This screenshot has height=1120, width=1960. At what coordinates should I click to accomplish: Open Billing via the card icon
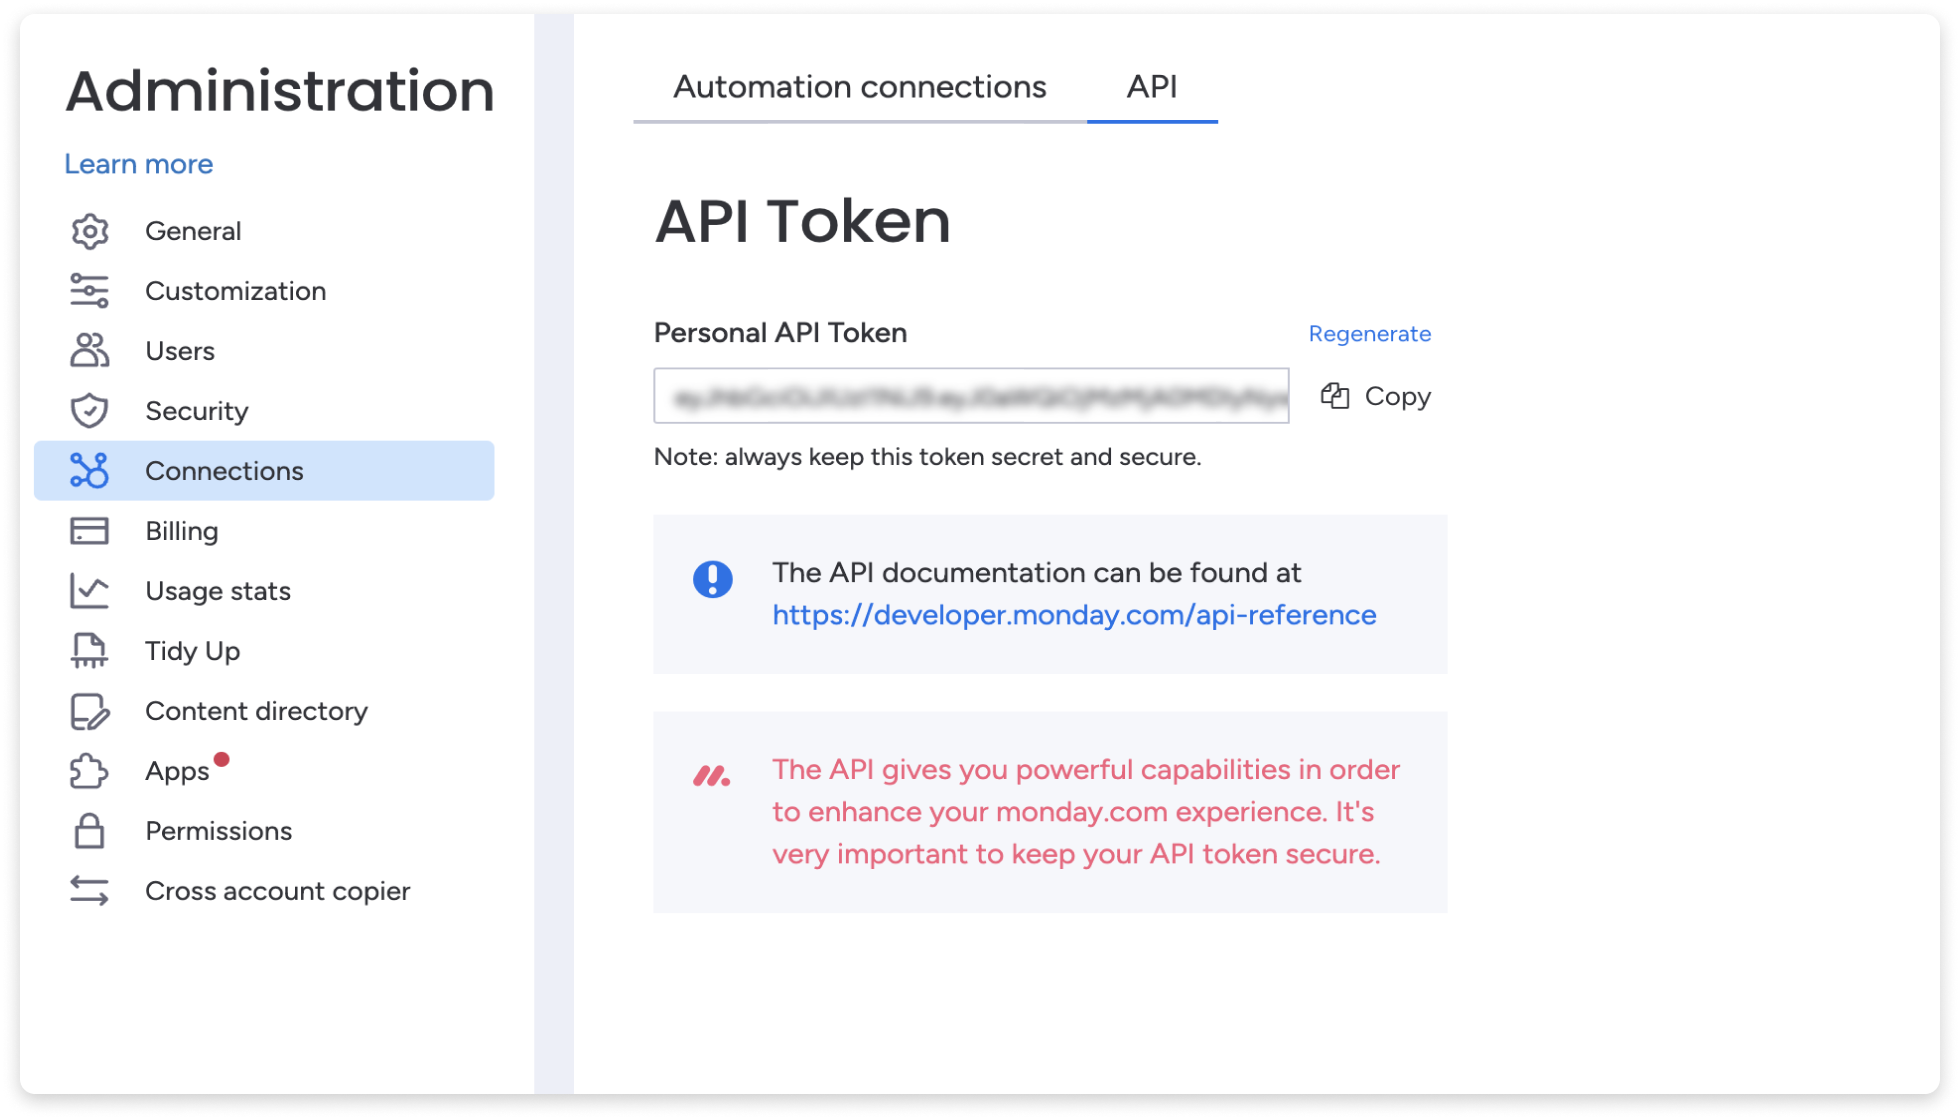90,531
